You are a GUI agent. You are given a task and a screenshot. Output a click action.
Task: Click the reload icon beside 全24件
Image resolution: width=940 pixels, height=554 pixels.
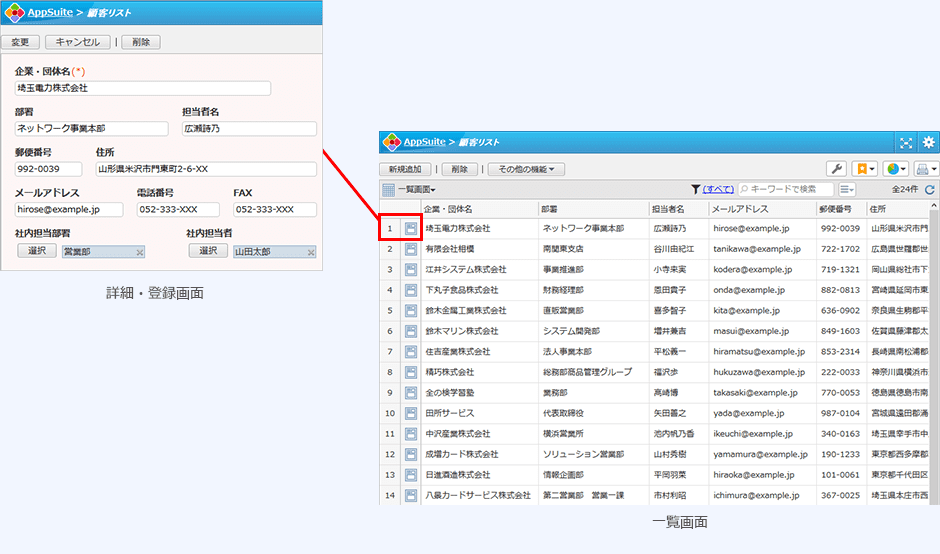click(x=930, y=189)
